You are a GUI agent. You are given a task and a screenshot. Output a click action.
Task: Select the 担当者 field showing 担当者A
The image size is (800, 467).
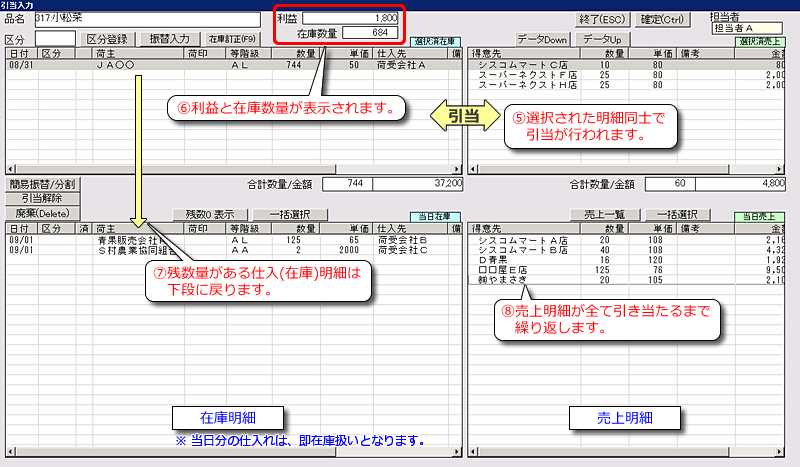pos(754,29)
